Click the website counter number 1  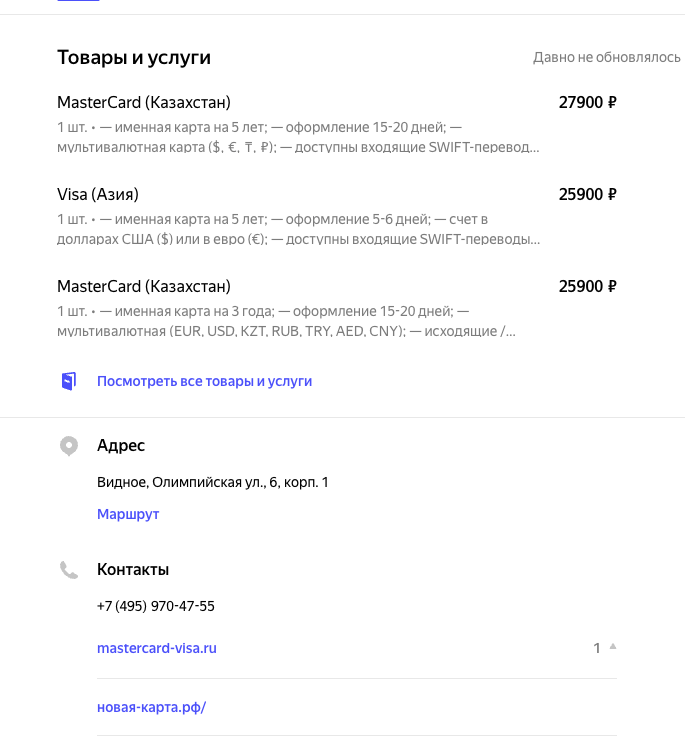pyautogui.click(x=597, y=648)
